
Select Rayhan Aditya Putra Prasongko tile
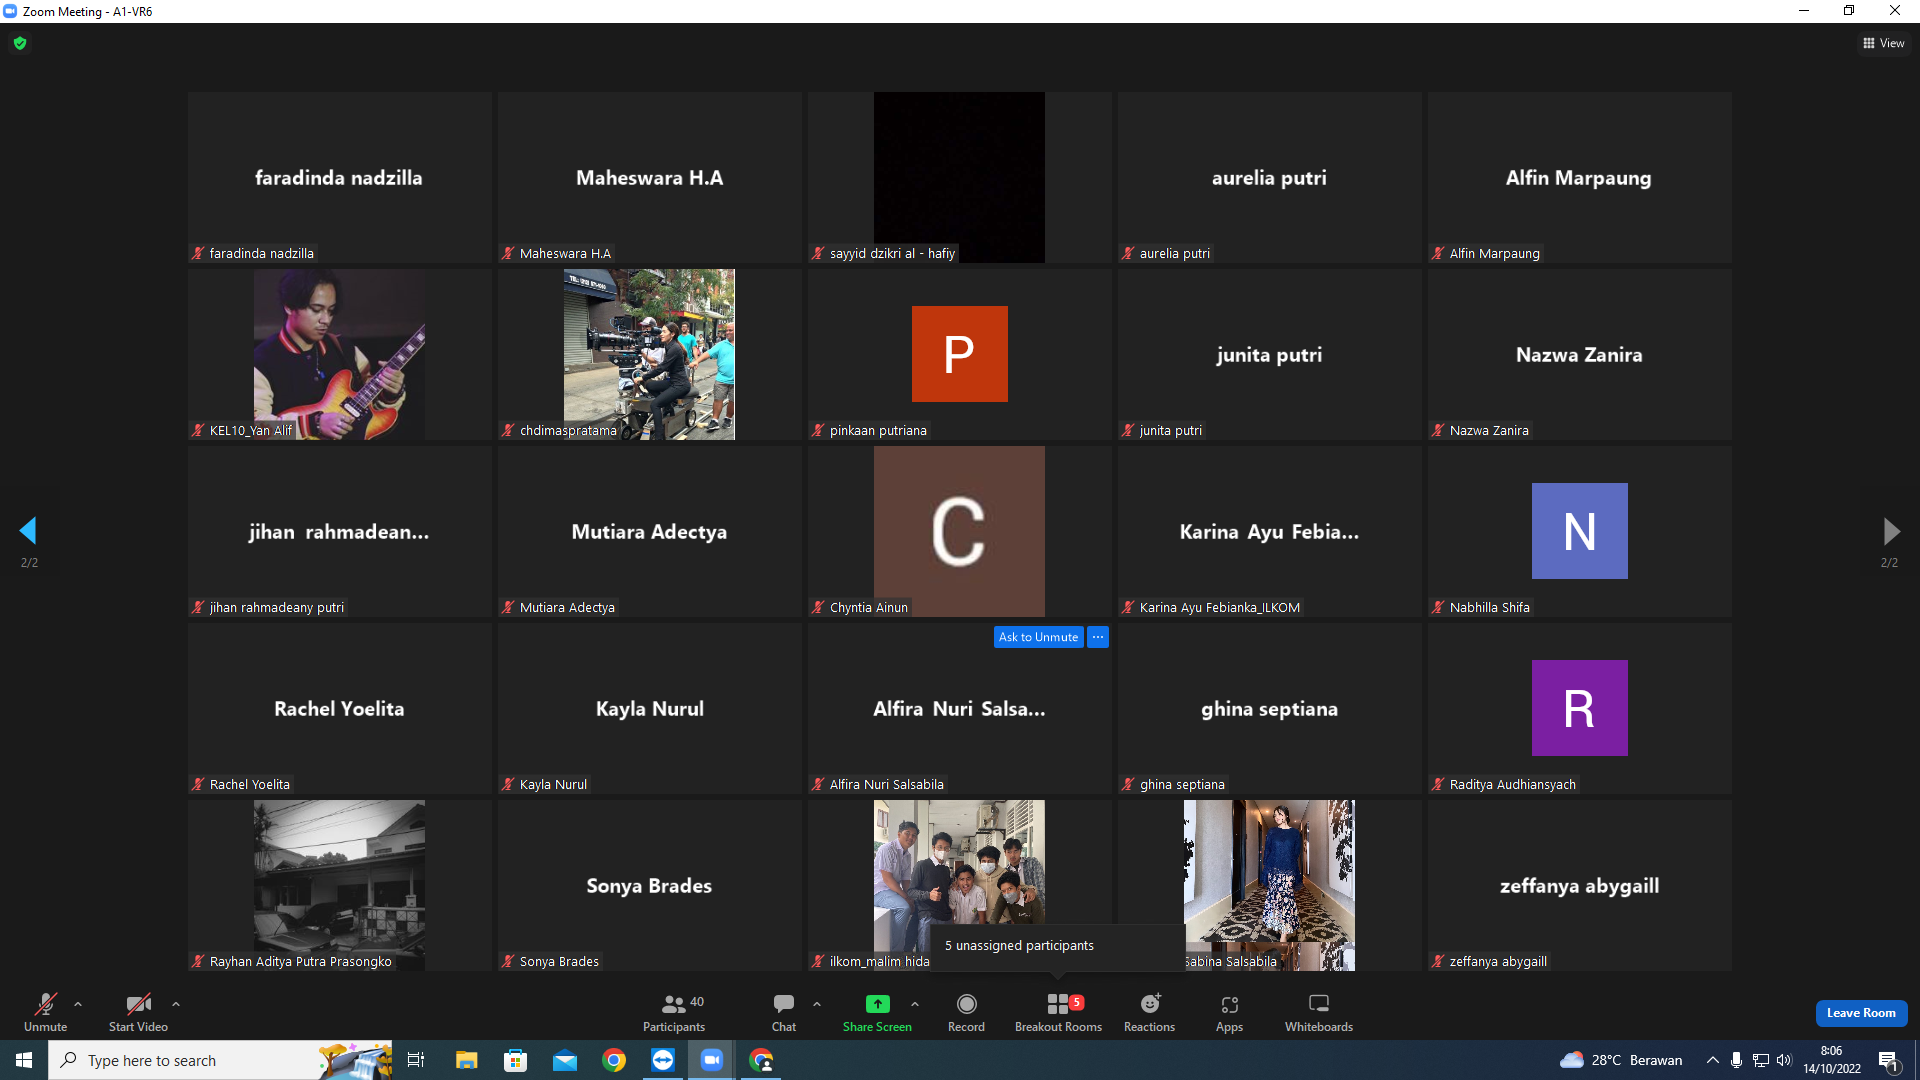(x=339, y=885)
